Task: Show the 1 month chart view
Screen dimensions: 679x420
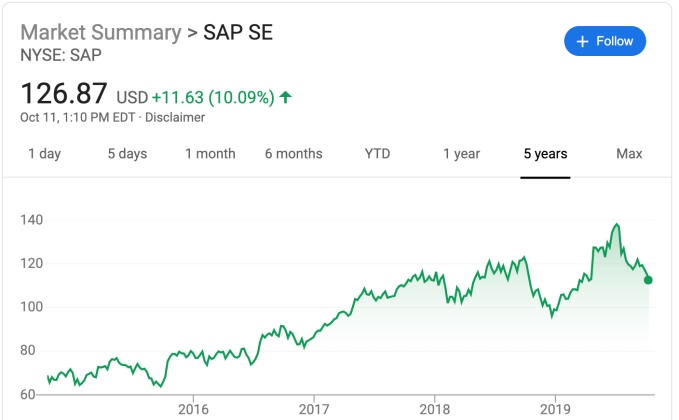Action: point(210,154)
